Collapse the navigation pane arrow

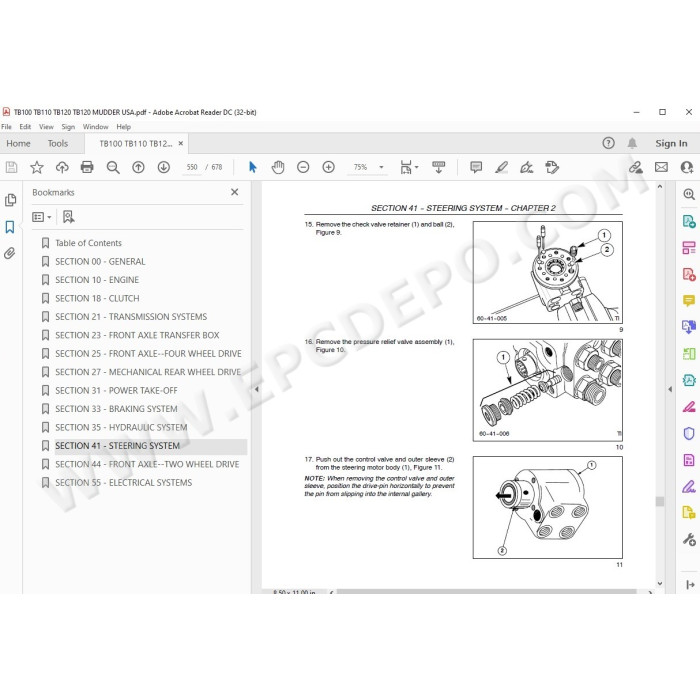pyautogui.click(x=256, y=389)
